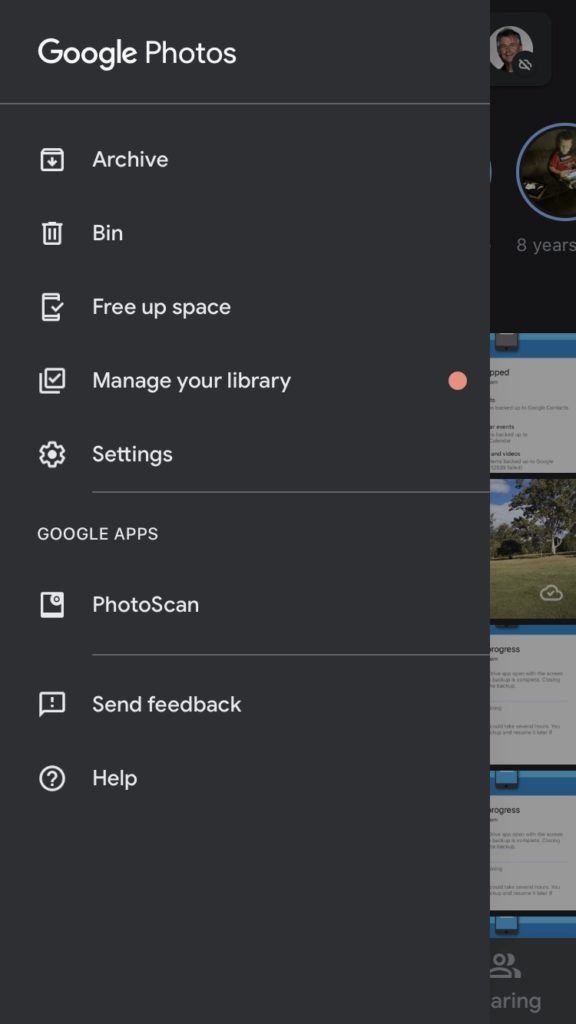Screen dimensions: 576x1024
Task: Tap the PhotoScan app icon
Action: [x=52, y=605]
